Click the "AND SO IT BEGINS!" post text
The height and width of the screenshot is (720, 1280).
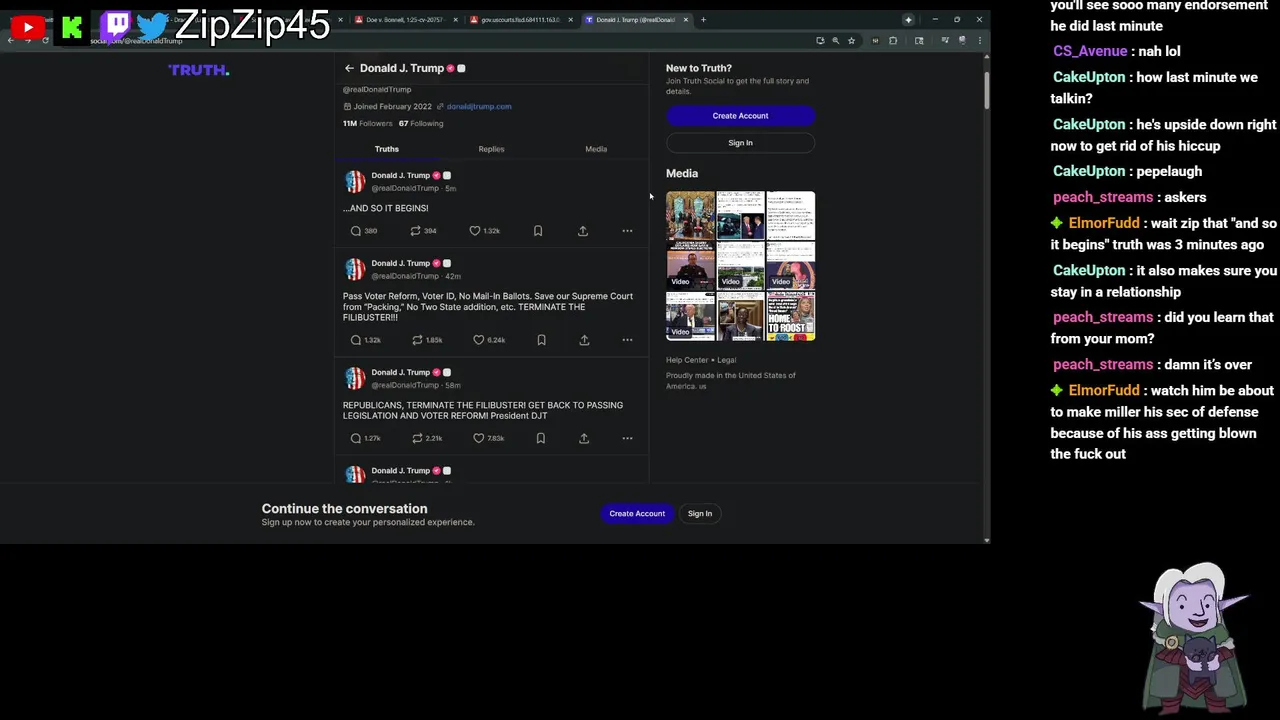click(x=386, y=208)
